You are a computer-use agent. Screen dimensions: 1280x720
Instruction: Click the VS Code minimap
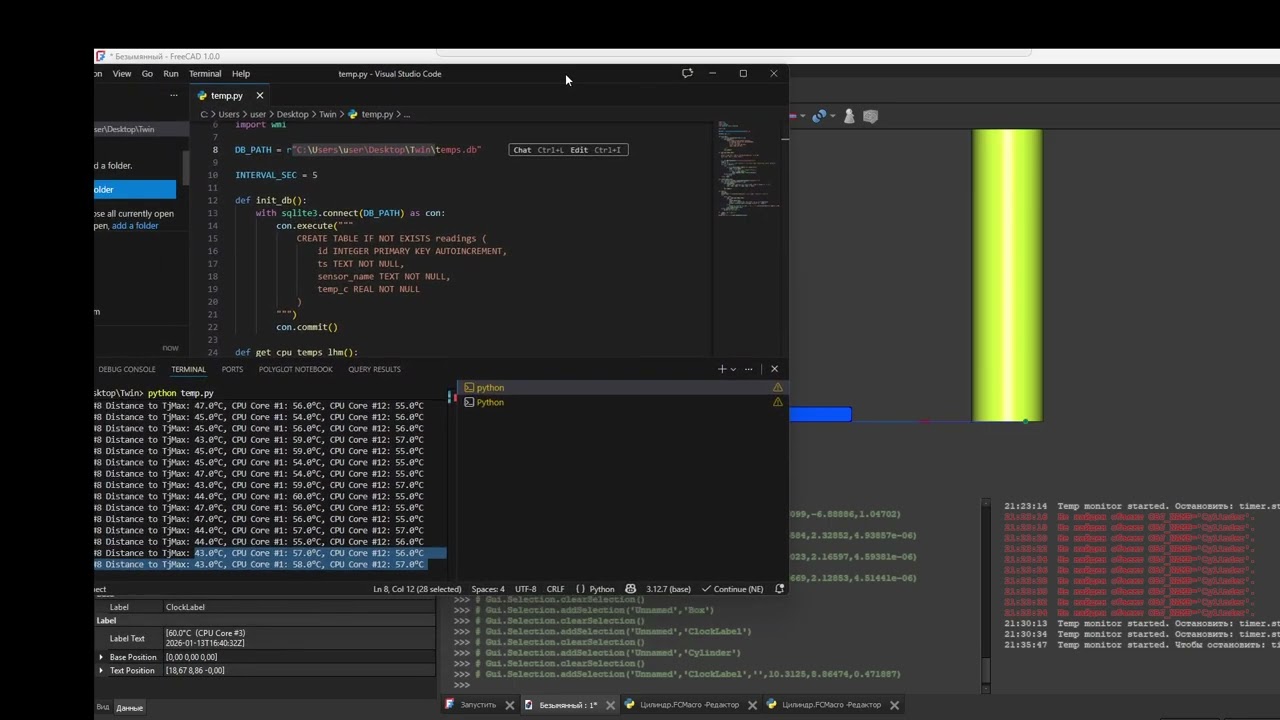point(748,170)
